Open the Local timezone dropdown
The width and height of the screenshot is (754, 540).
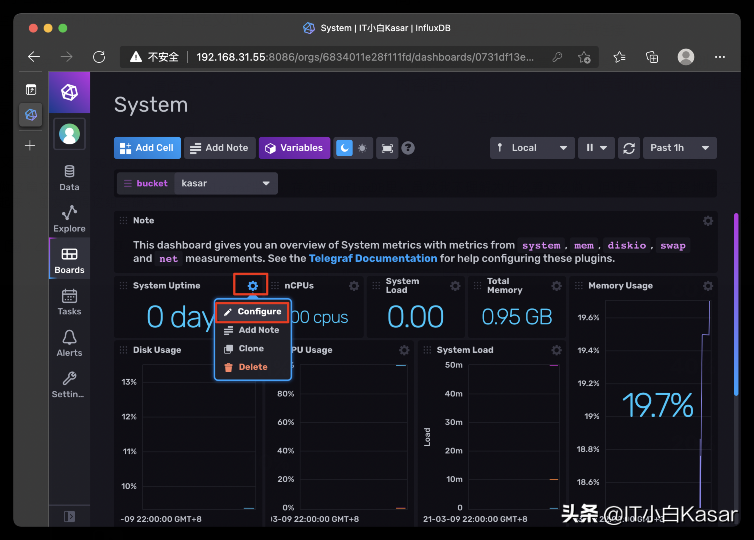click(532, 148)
